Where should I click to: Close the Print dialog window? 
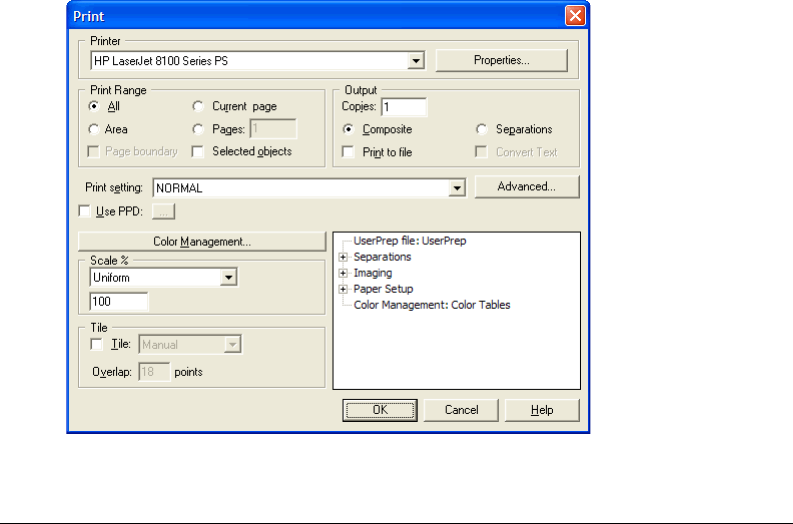[x=575, y=16]
